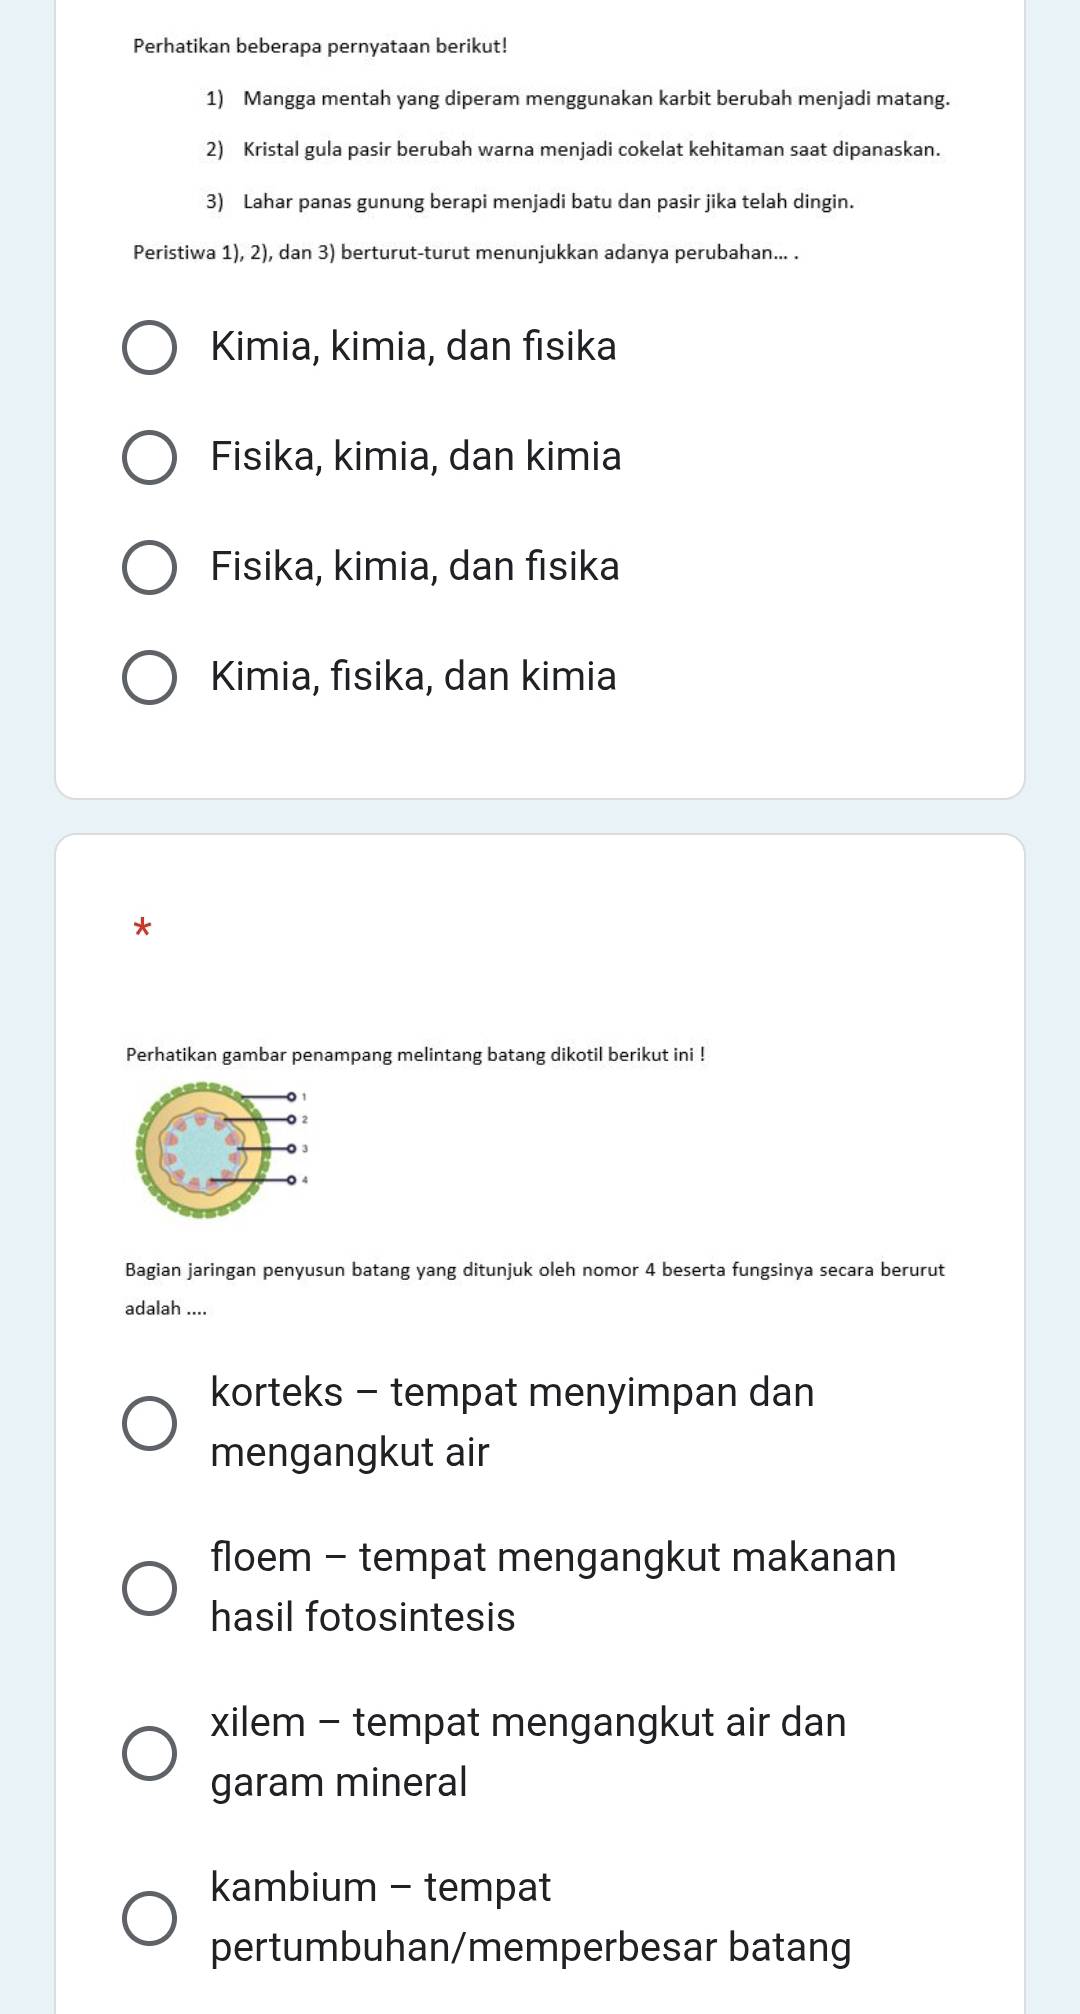The width and height of the screenshot is (1080, 2014).
Task: Pick the xilem answer radio button
Action: tap(149, 1753)
